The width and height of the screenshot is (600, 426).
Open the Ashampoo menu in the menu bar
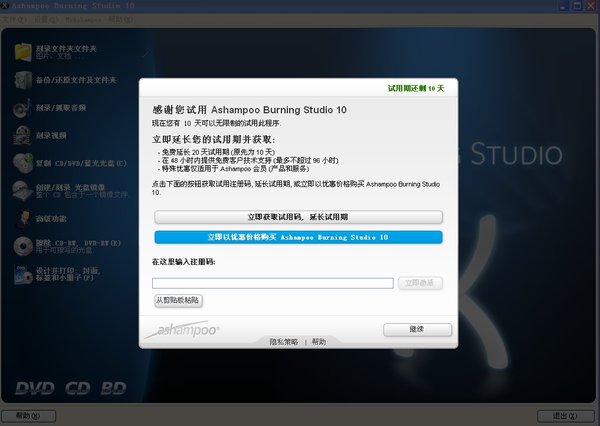pos(83,19)
